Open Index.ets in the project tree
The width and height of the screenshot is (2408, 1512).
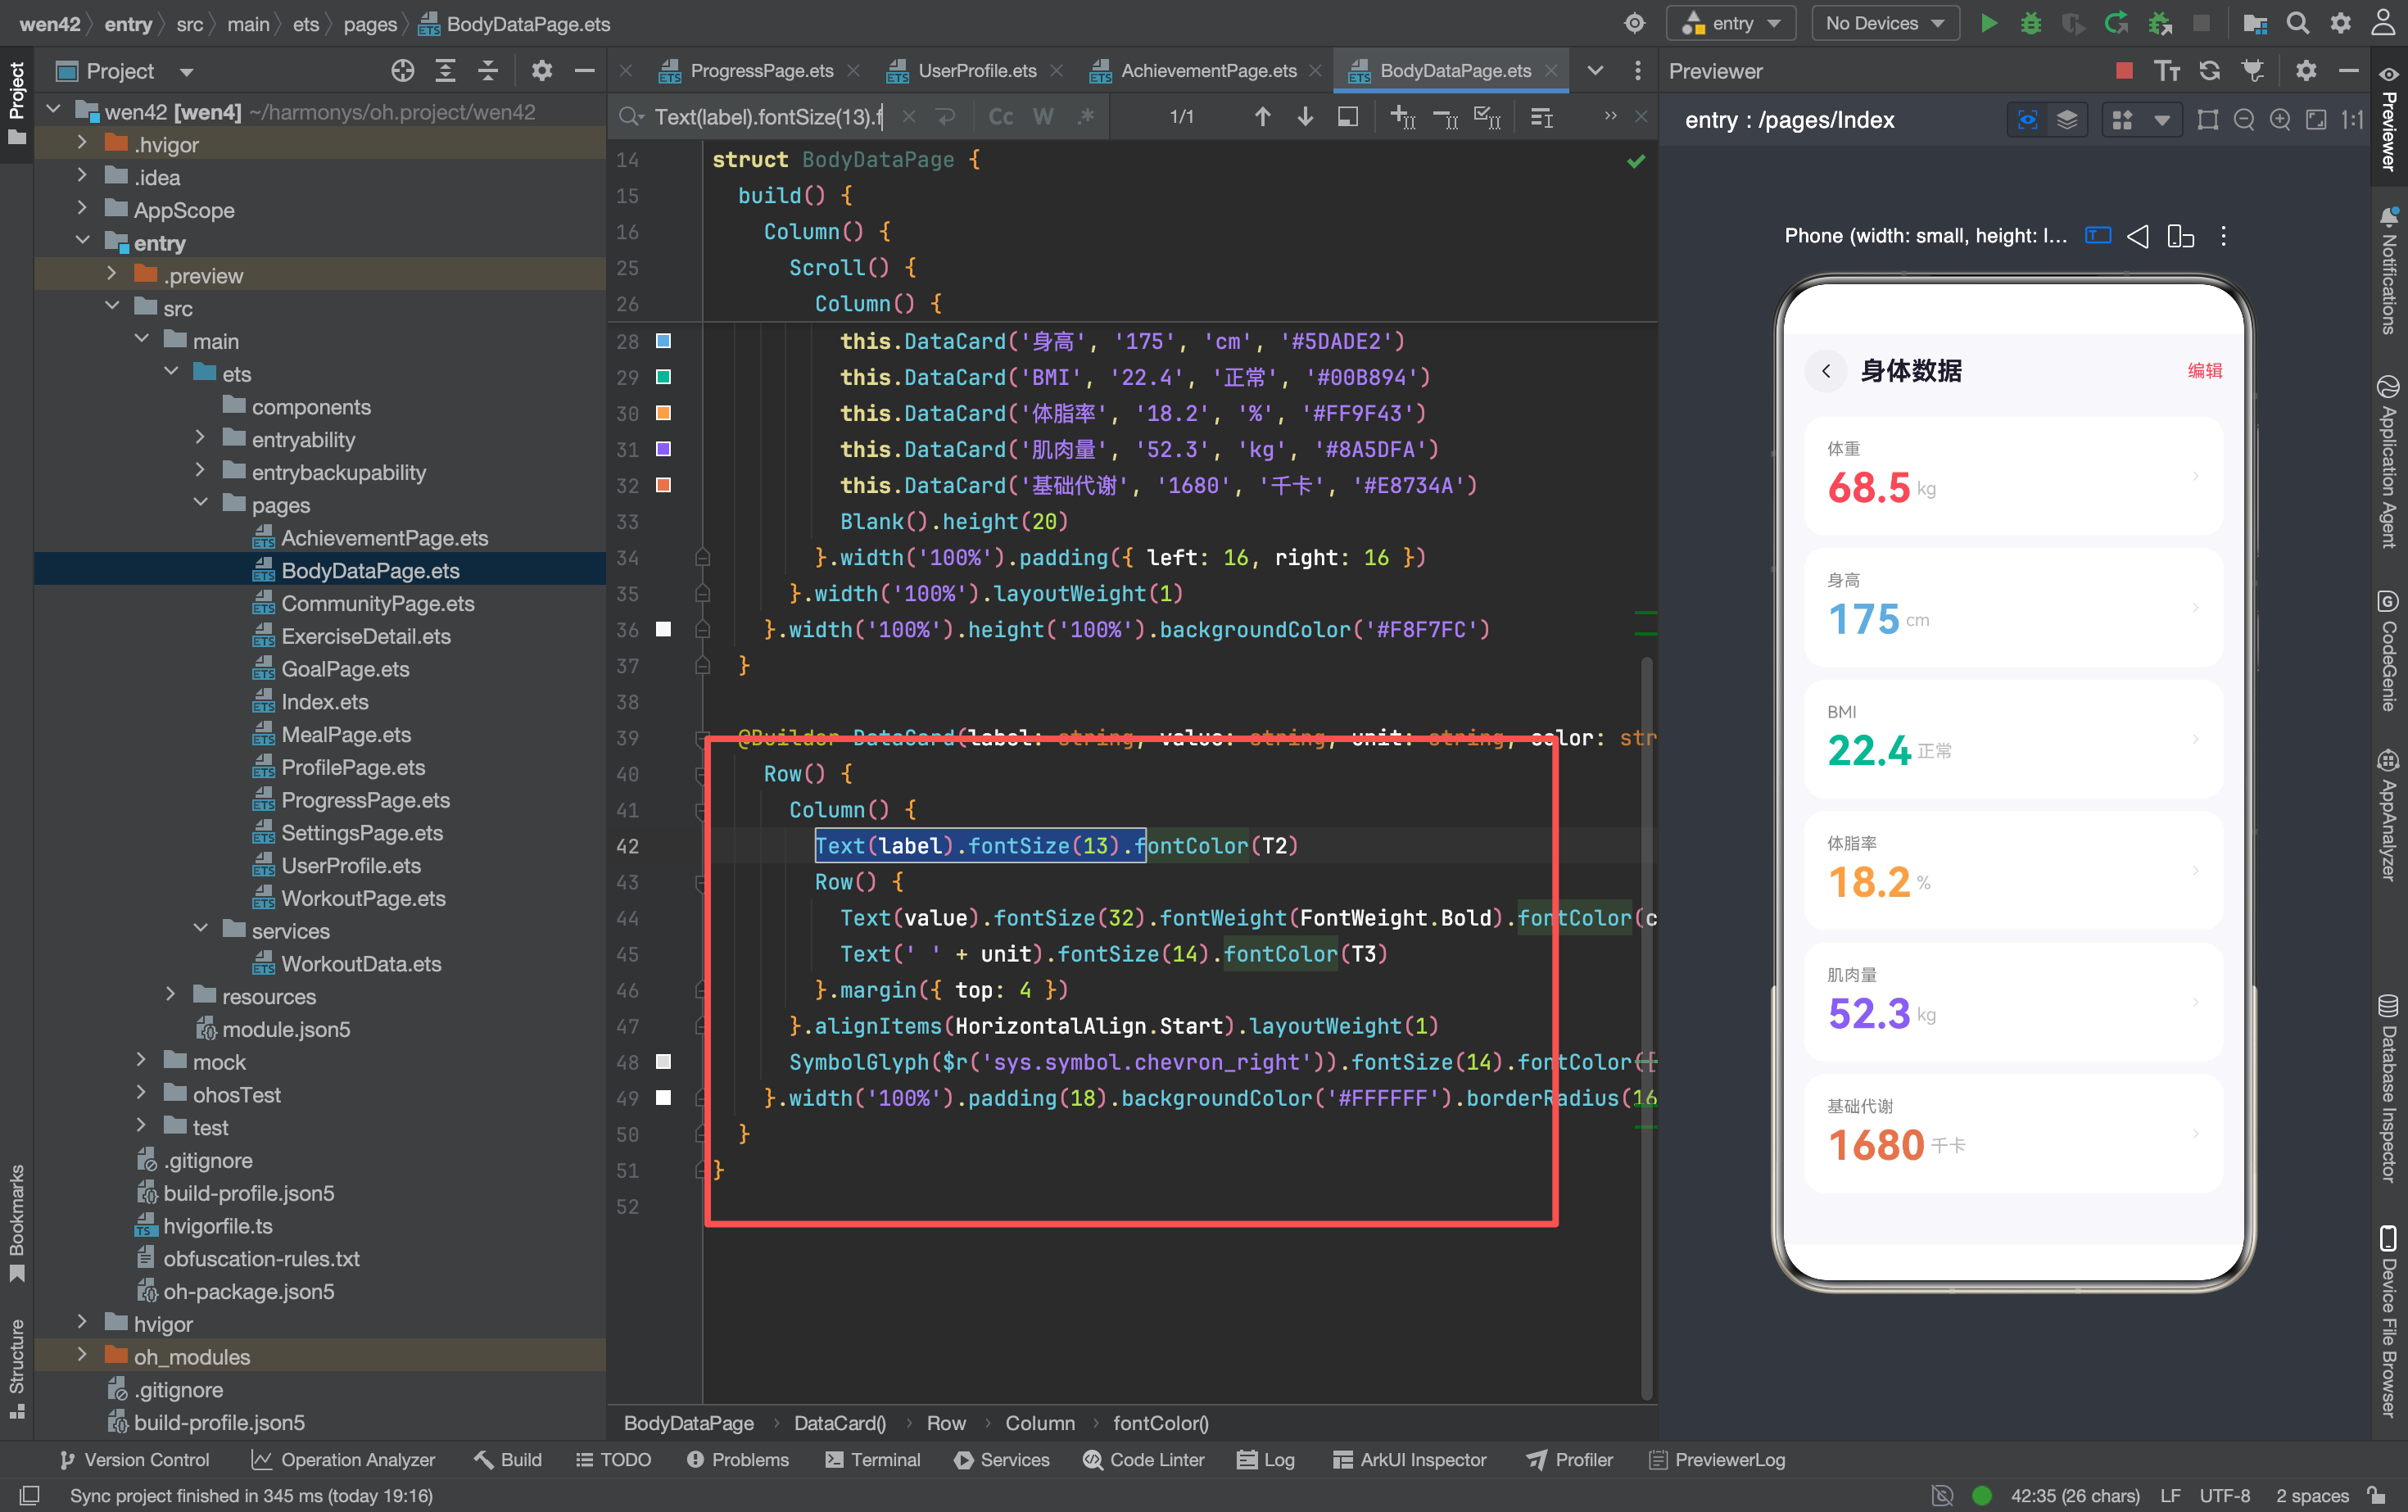point(325,701)
